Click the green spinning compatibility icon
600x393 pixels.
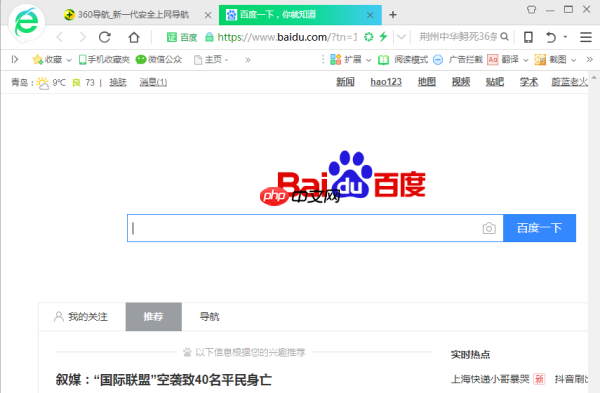pyautogui.click(x=368, y=37)
